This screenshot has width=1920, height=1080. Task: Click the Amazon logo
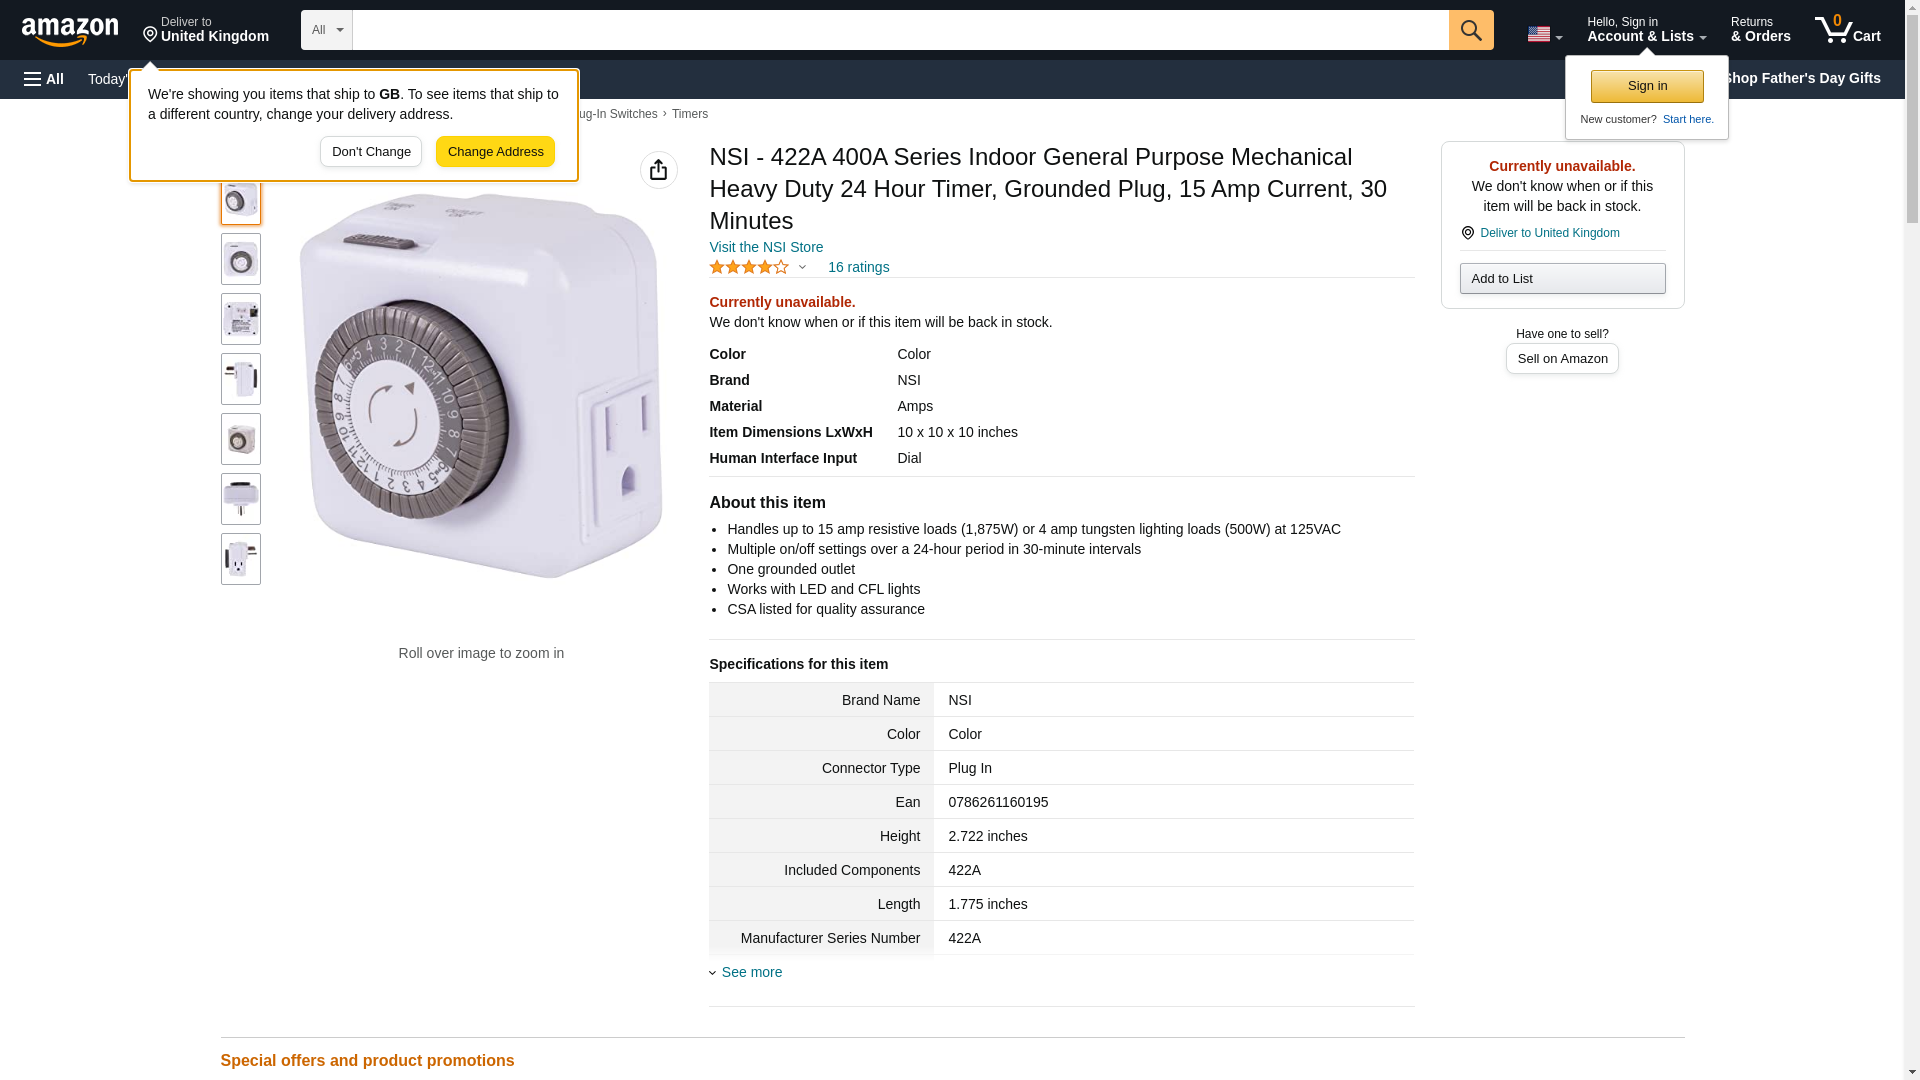70,31
